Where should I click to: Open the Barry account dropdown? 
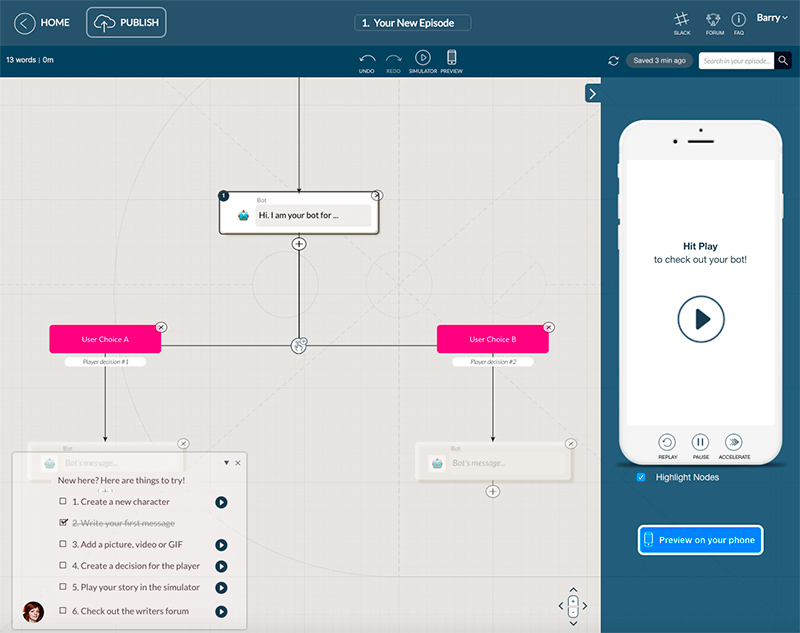(771, 18)
